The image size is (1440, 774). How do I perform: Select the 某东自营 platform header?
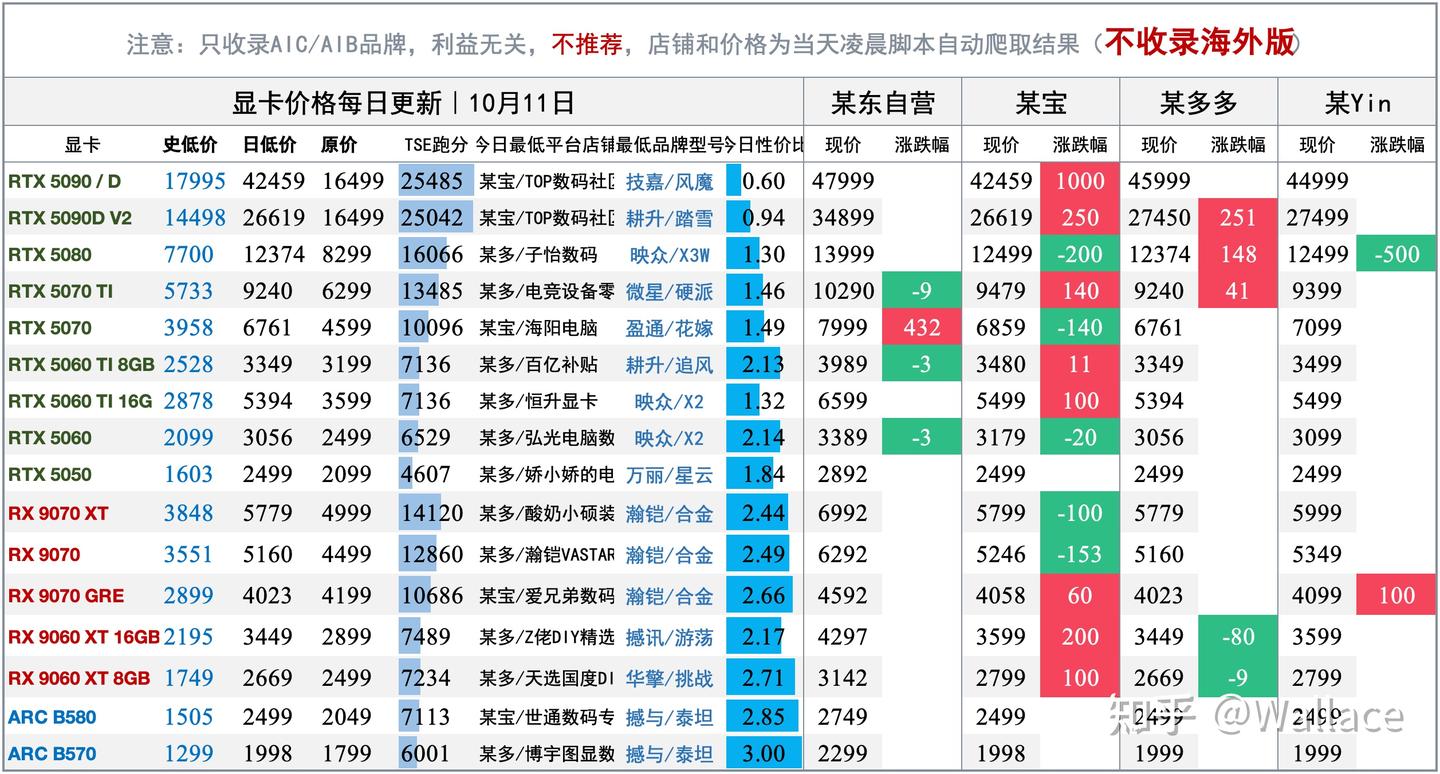(883, 102)
